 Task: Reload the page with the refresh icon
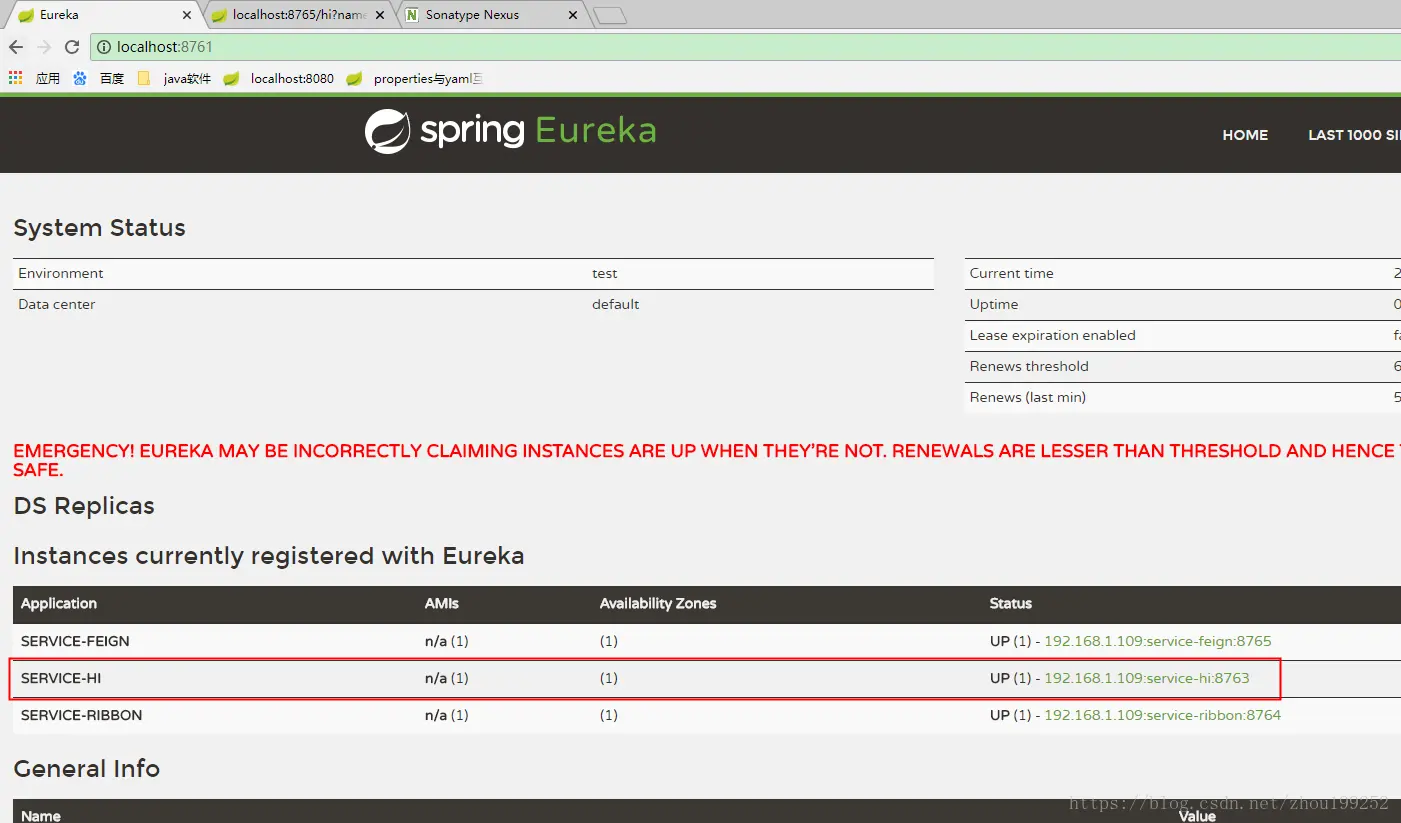tap(72, 47)
